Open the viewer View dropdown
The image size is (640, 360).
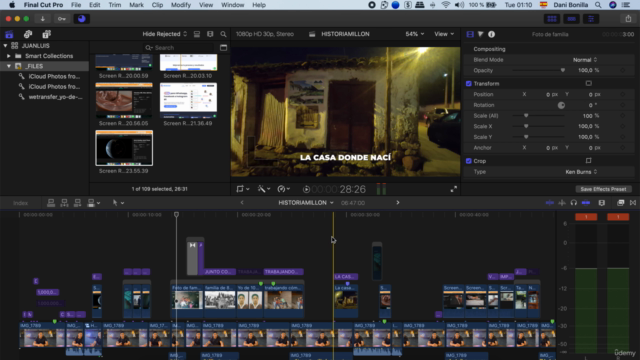444,34
